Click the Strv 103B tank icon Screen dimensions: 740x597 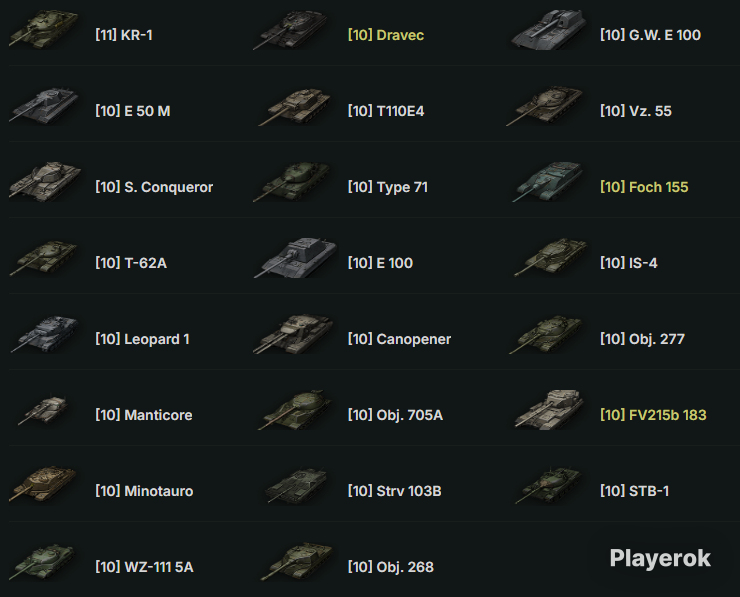pyautogui.click(x=296, y=486)
